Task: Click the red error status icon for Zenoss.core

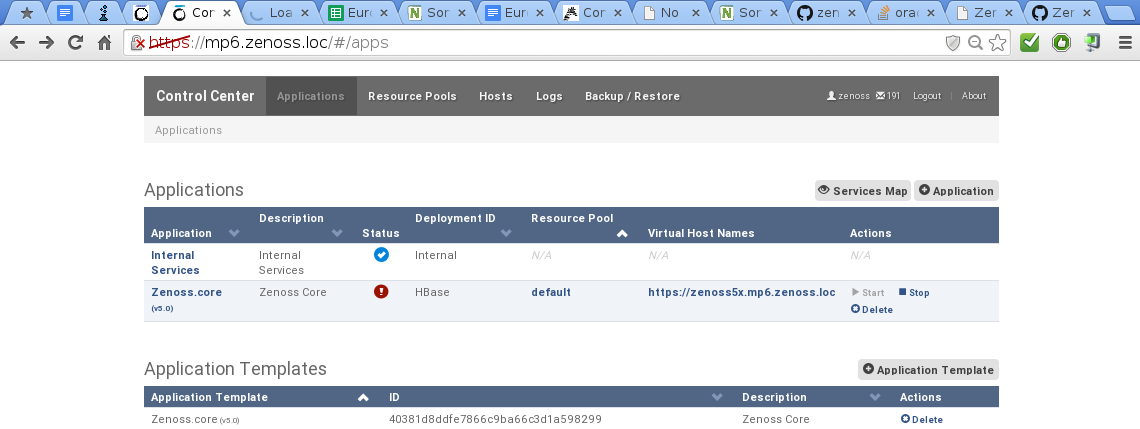Action: pos(381,292)
